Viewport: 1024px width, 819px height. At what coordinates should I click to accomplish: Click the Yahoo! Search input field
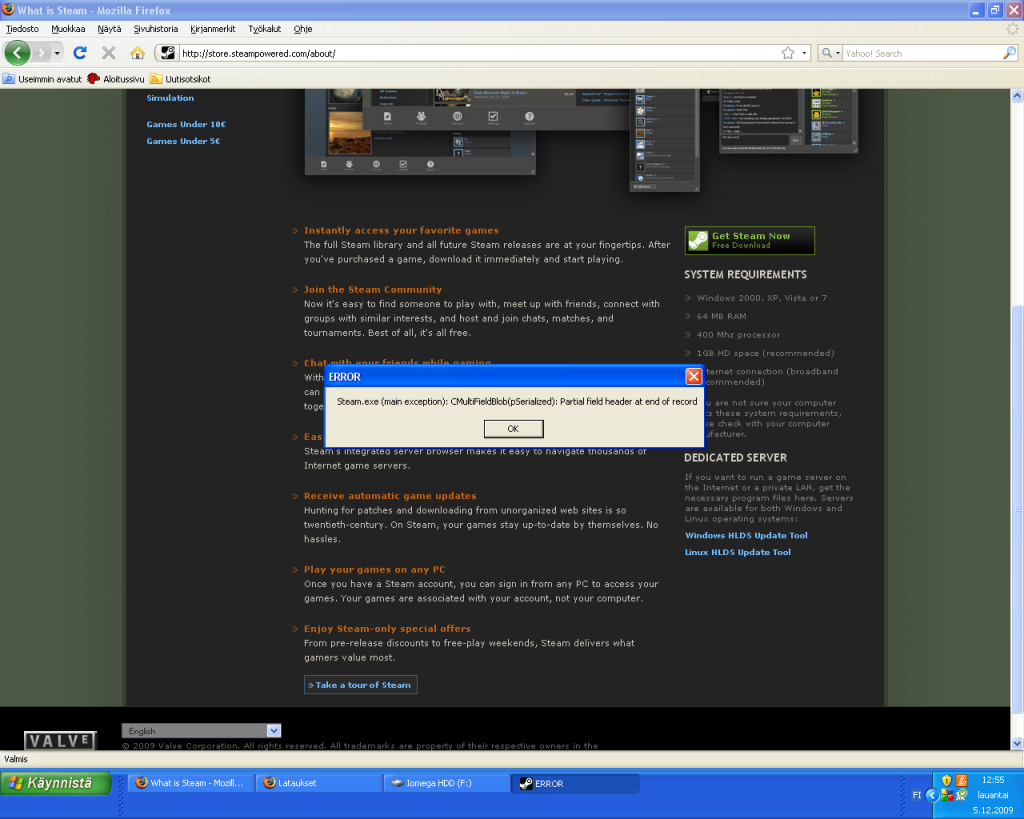pos(921,54)
